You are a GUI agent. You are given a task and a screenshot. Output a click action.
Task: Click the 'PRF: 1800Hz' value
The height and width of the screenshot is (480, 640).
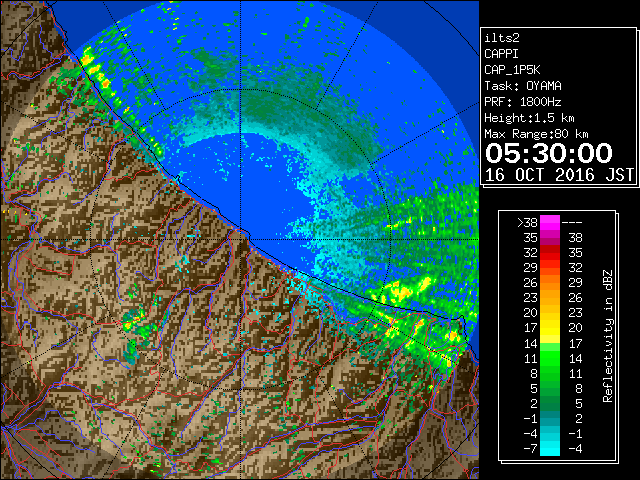523,102
